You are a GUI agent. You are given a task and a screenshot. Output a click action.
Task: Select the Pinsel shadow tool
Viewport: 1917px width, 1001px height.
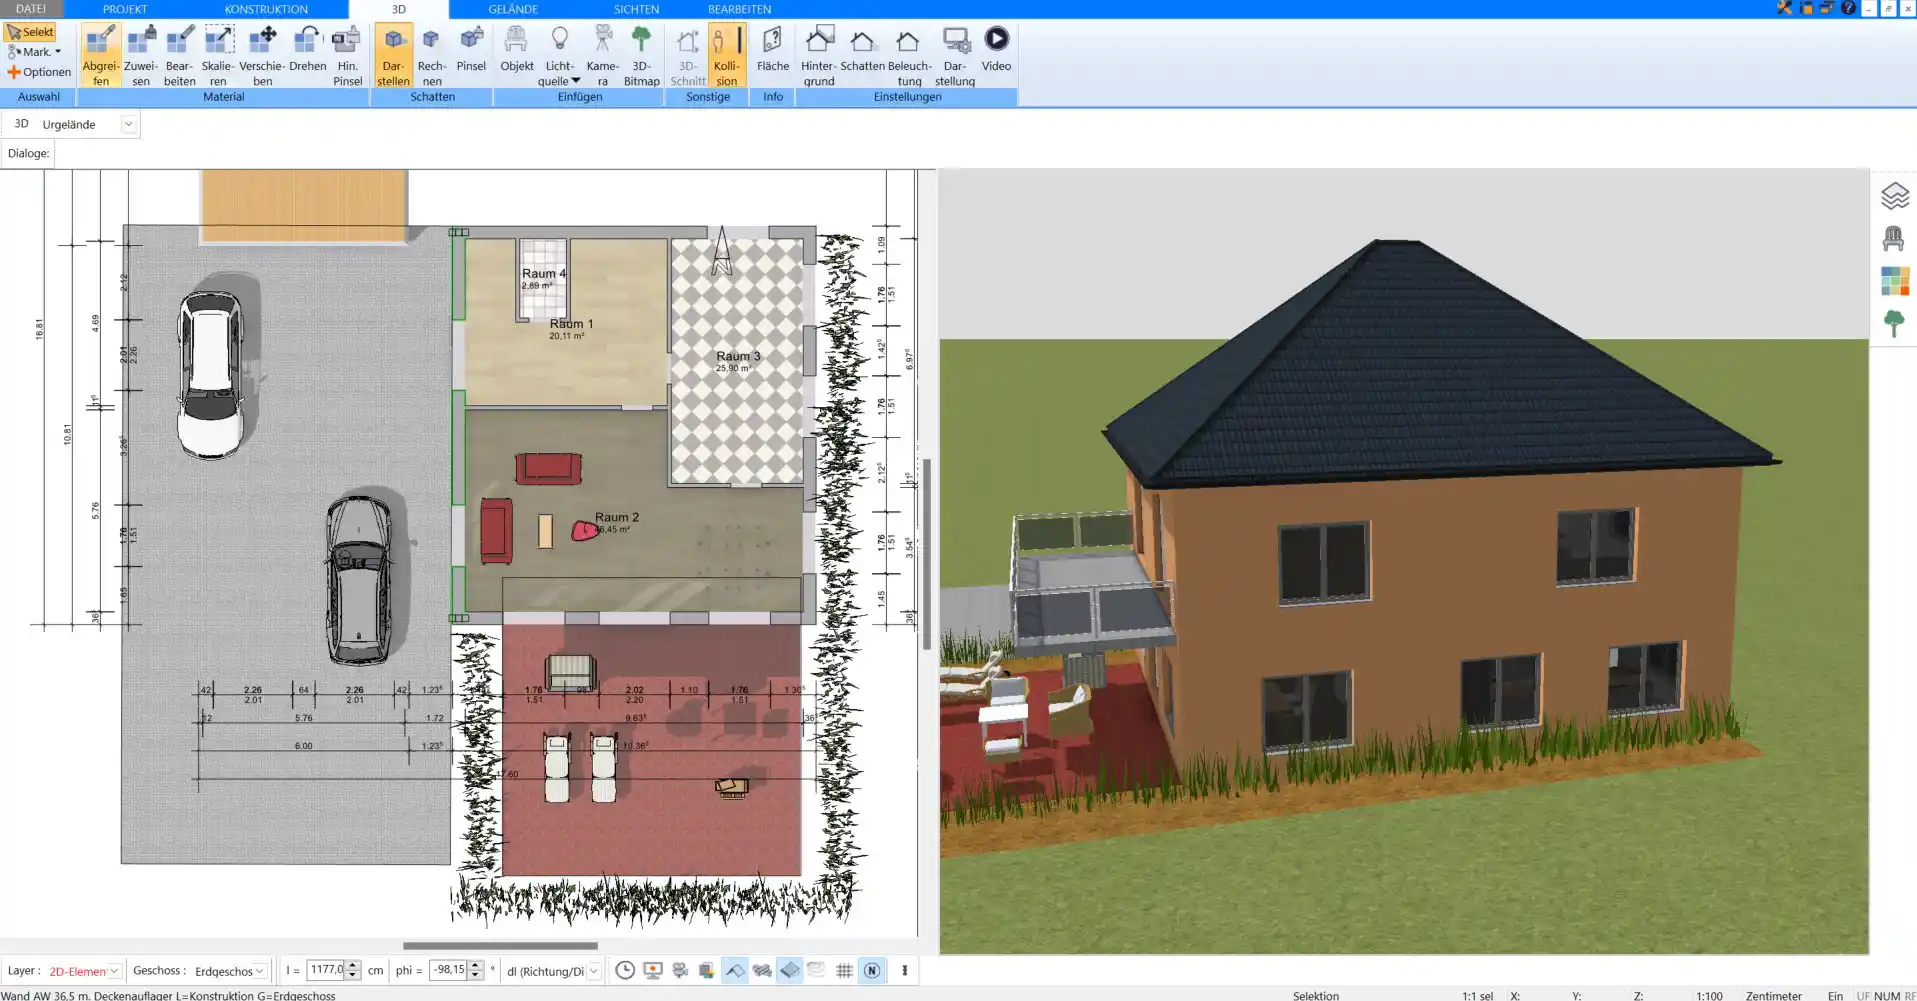click(x=471, y=50)
